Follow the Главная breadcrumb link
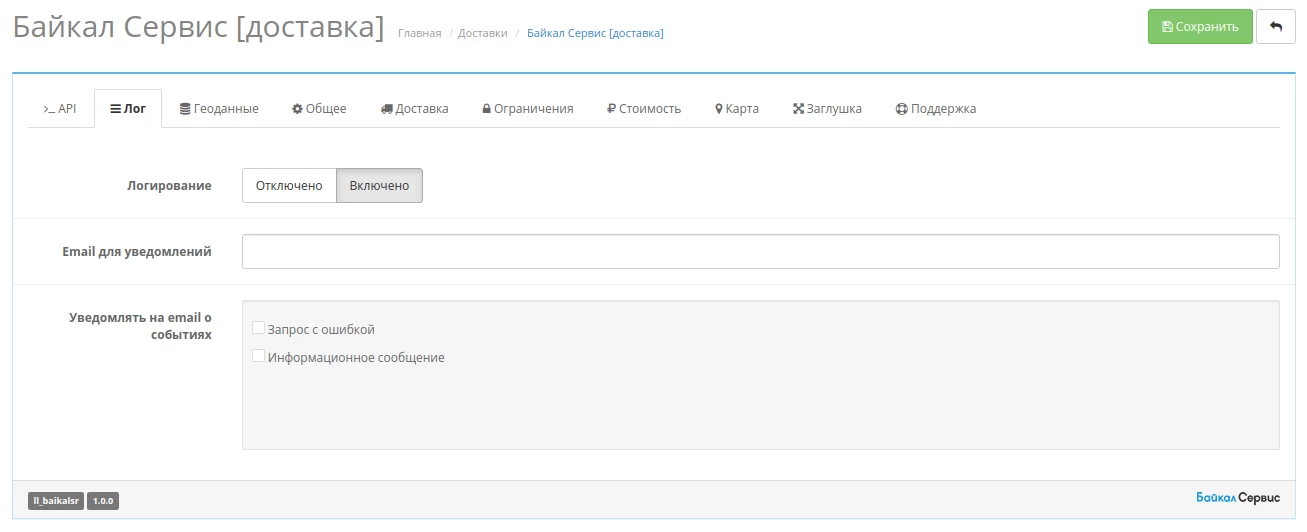The width and height of the screenshot is (1307, 532). 419,33
